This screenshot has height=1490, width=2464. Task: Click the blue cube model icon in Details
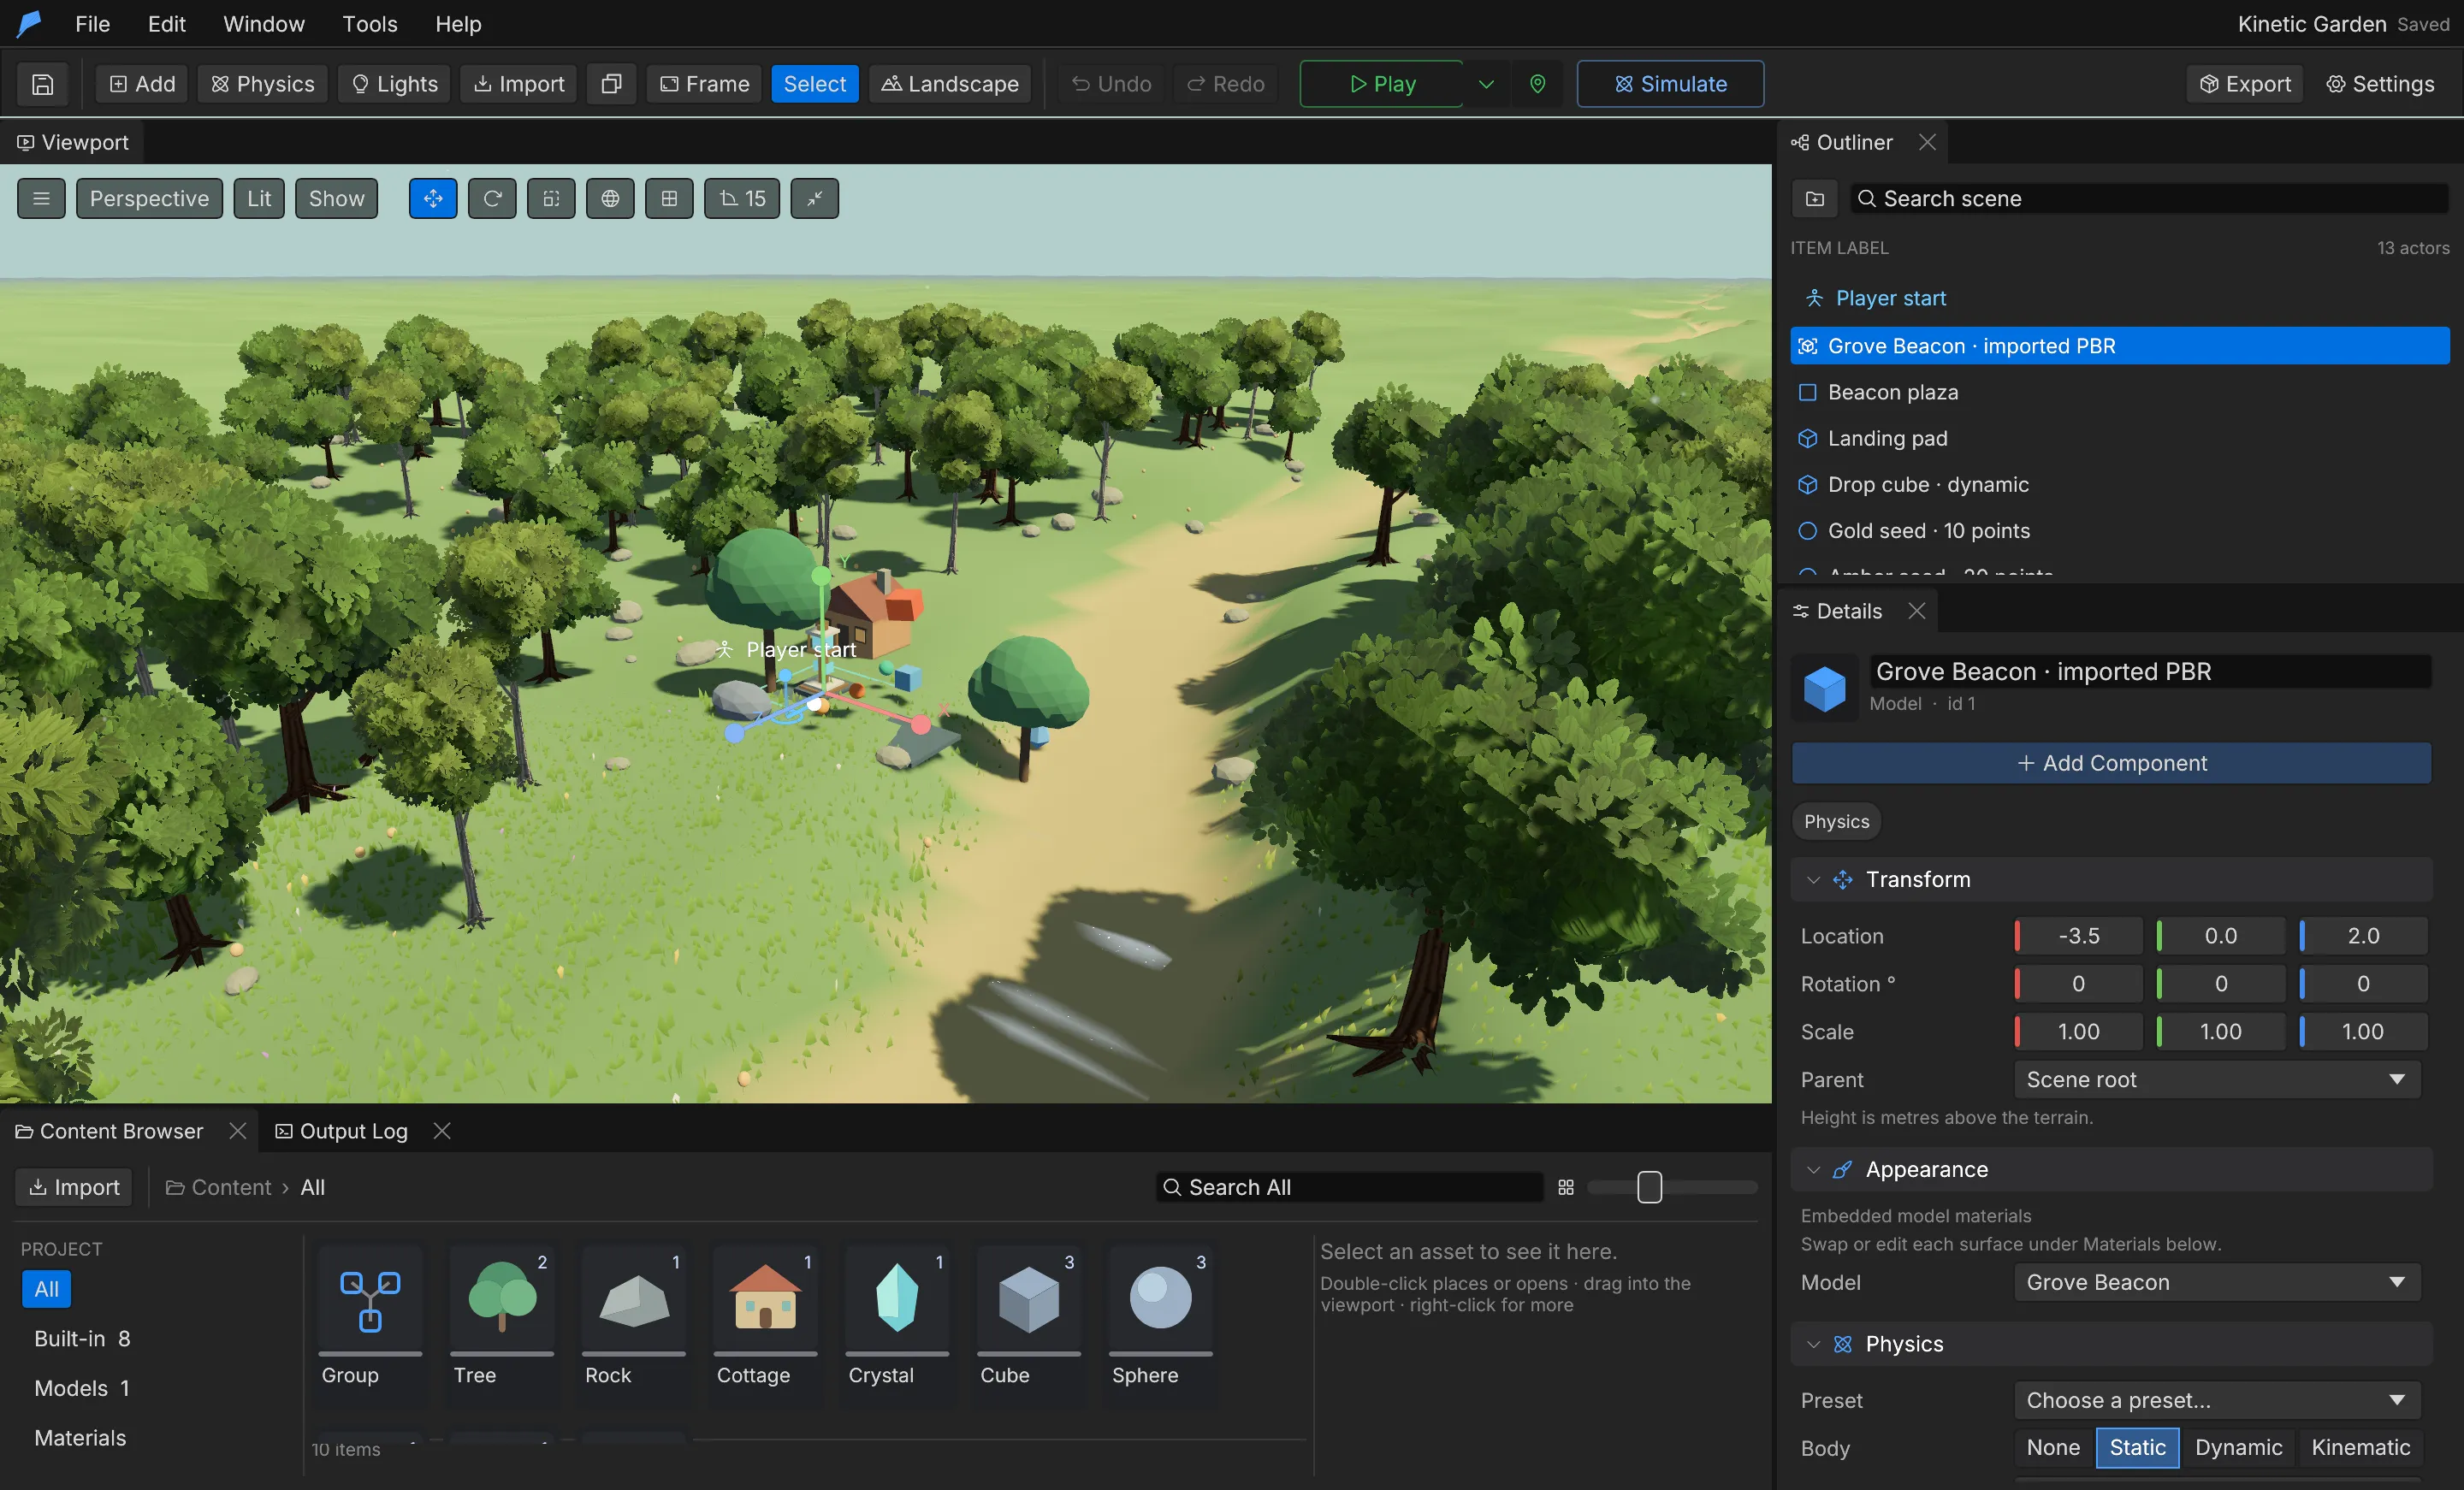click(x=1824, y=688)
